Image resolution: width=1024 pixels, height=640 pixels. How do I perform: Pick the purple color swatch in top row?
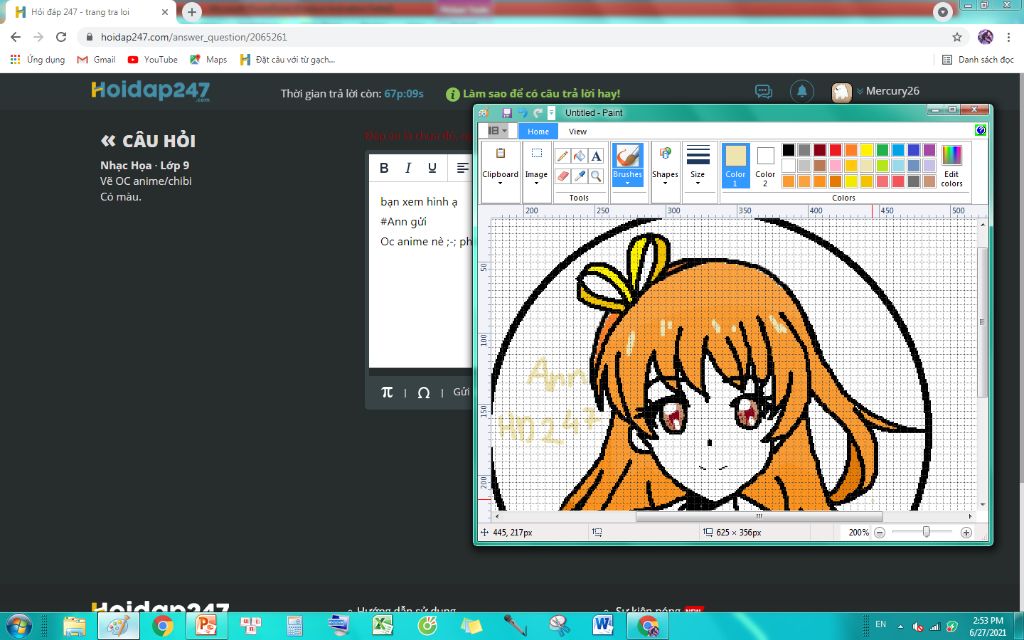929,150
